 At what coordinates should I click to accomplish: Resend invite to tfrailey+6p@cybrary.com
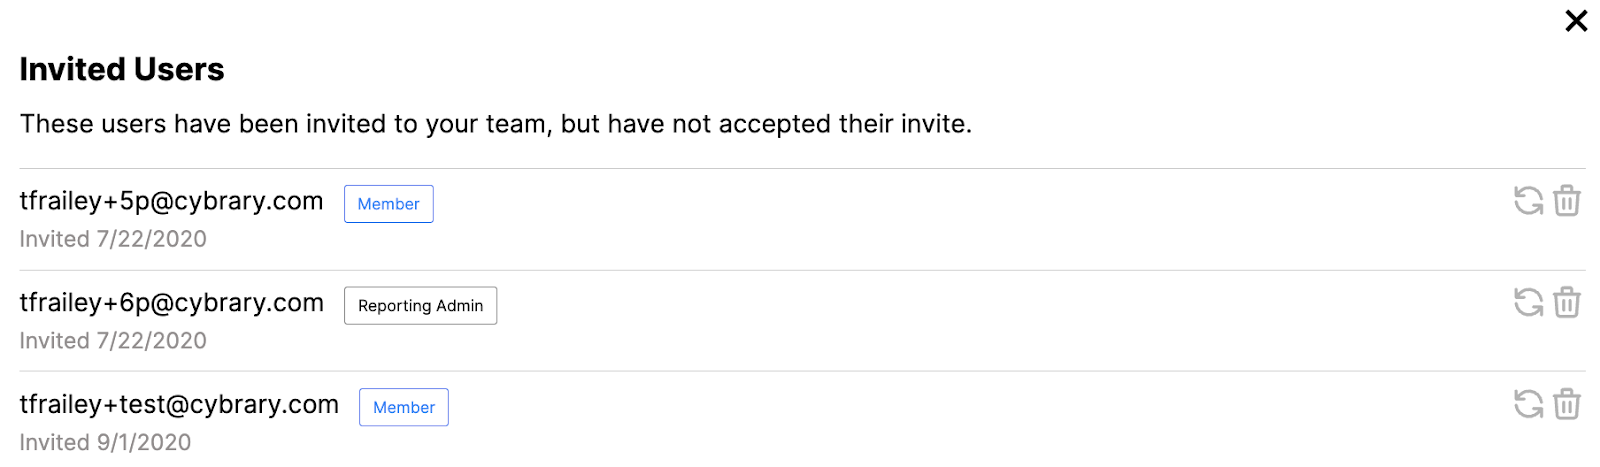[x=1528, y=302]
